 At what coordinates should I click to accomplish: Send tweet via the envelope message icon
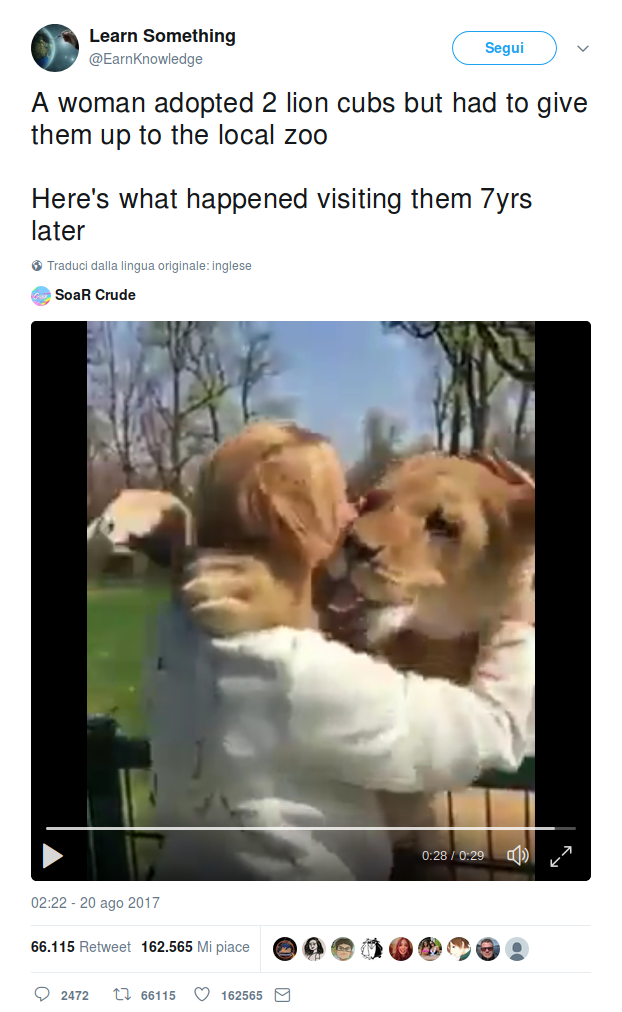tap(283, 995)
